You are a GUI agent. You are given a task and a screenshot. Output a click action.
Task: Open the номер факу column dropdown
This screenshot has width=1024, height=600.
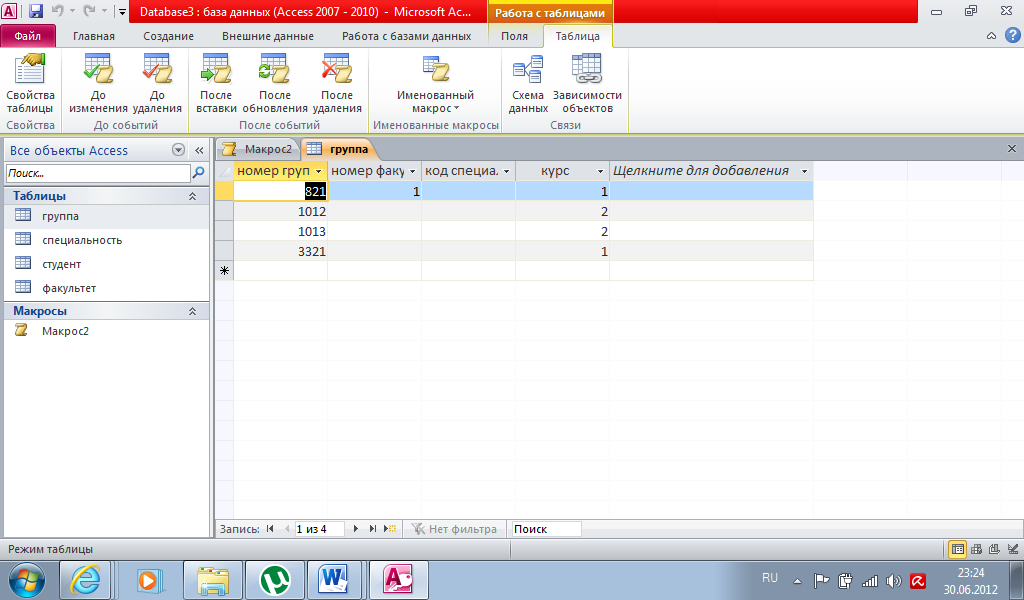click(413, 171)
